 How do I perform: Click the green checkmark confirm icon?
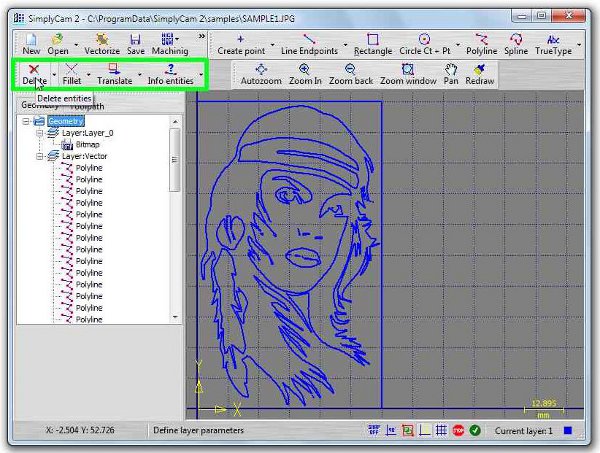(x=475, y=430)
